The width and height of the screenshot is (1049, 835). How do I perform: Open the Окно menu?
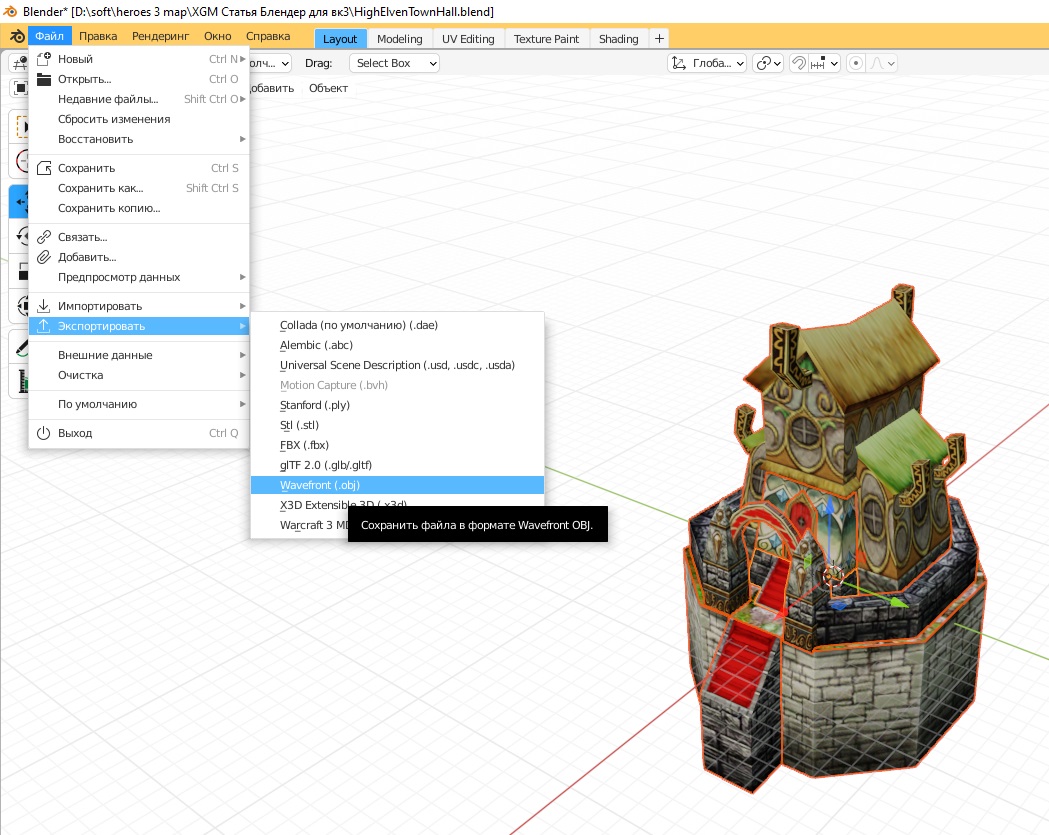tap(217, 36)
